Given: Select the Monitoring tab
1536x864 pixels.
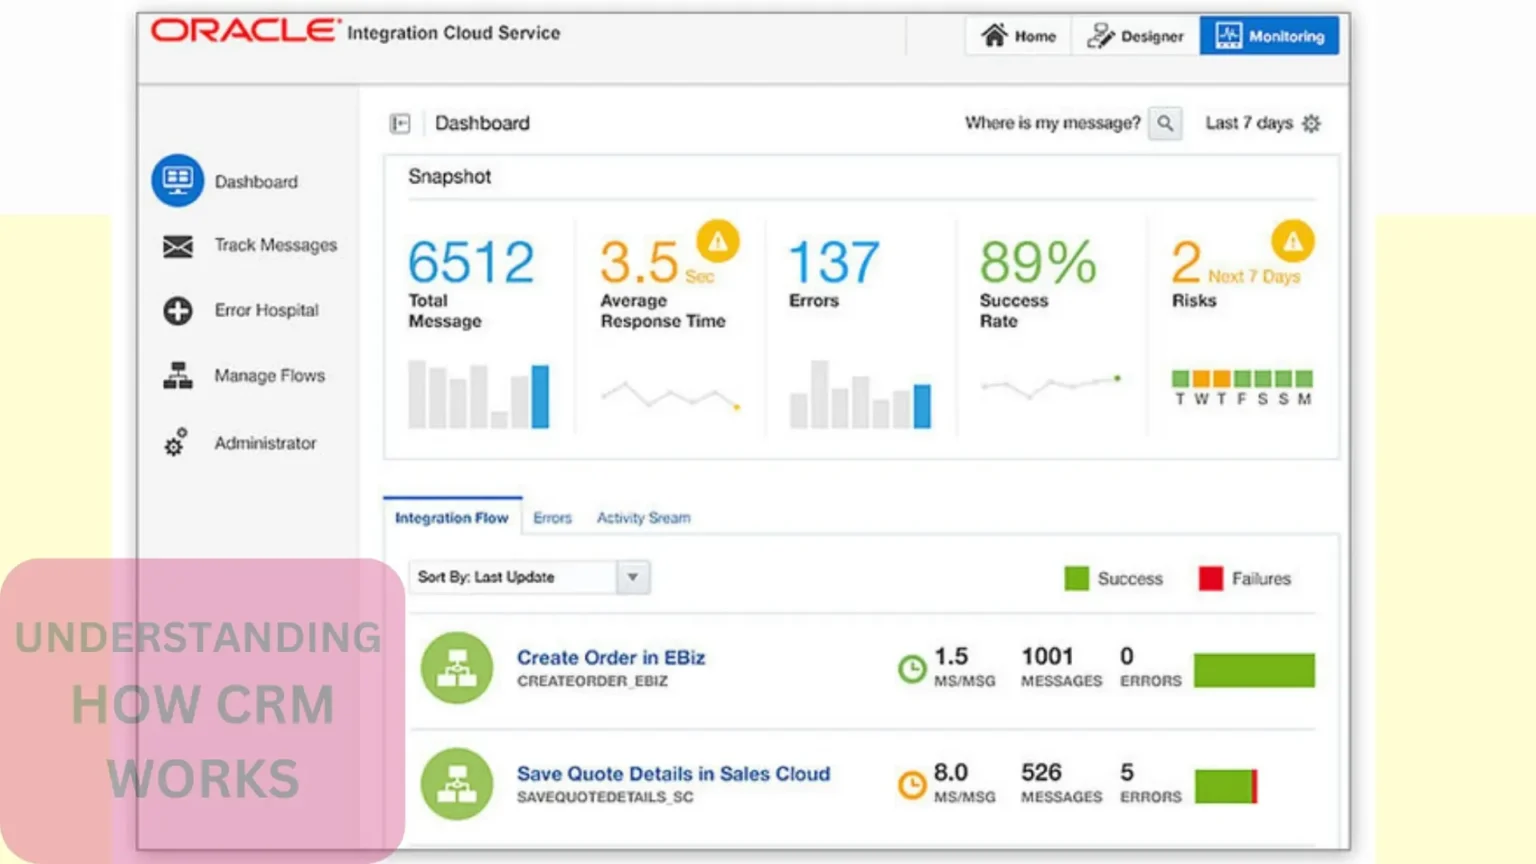Looking at the screenshot, I should pos(1269,36).
